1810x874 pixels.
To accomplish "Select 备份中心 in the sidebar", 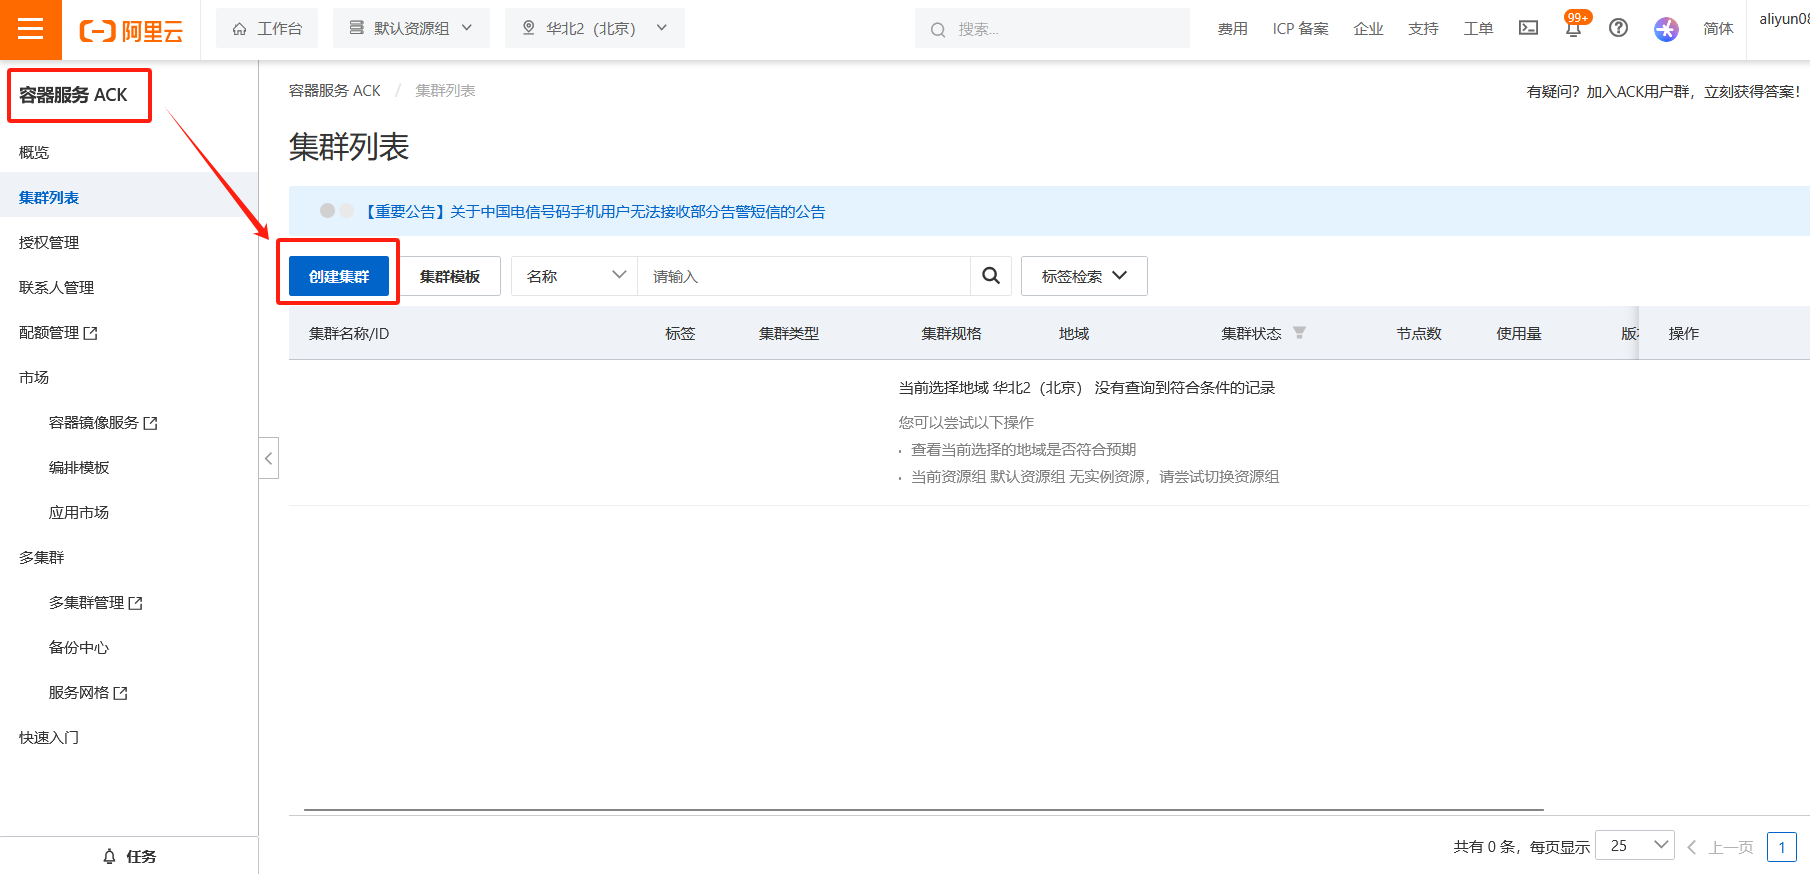I will pos(79,647).
